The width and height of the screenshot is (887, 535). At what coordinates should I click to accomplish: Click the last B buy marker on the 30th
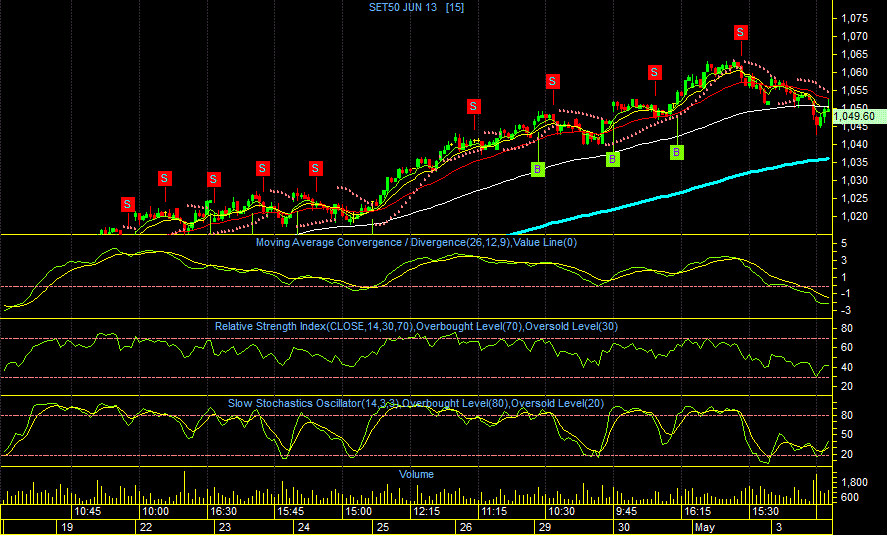coord(677,152)
